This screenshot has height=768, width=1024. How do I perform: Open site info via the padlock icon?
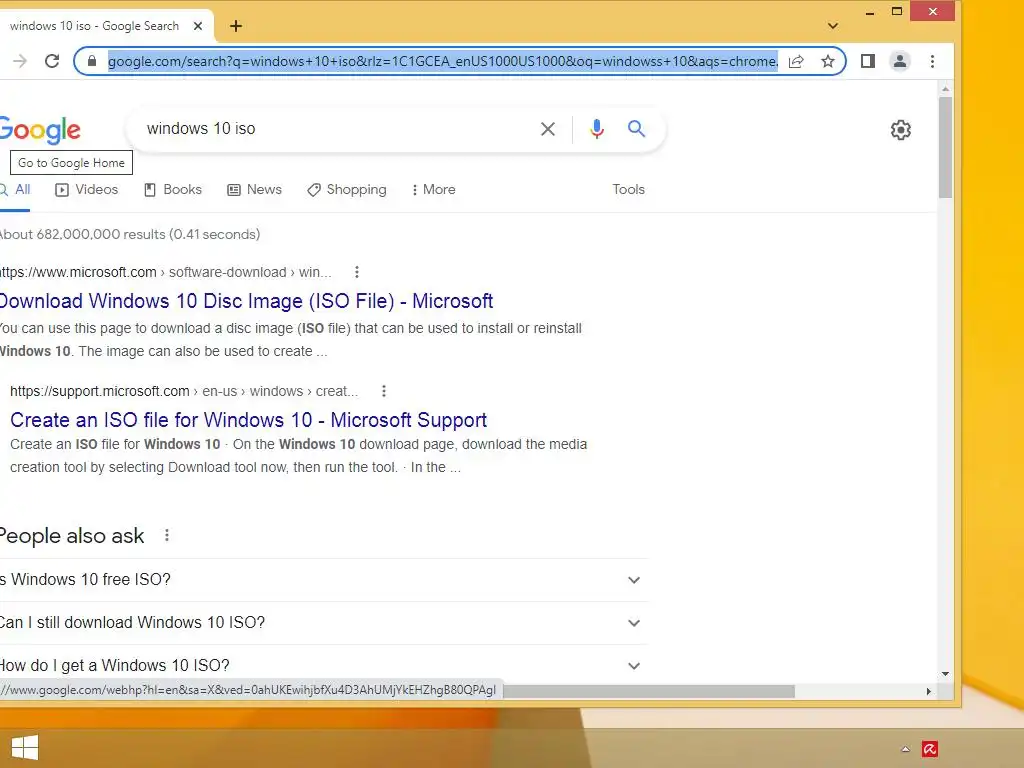click(x=92, y=61)
